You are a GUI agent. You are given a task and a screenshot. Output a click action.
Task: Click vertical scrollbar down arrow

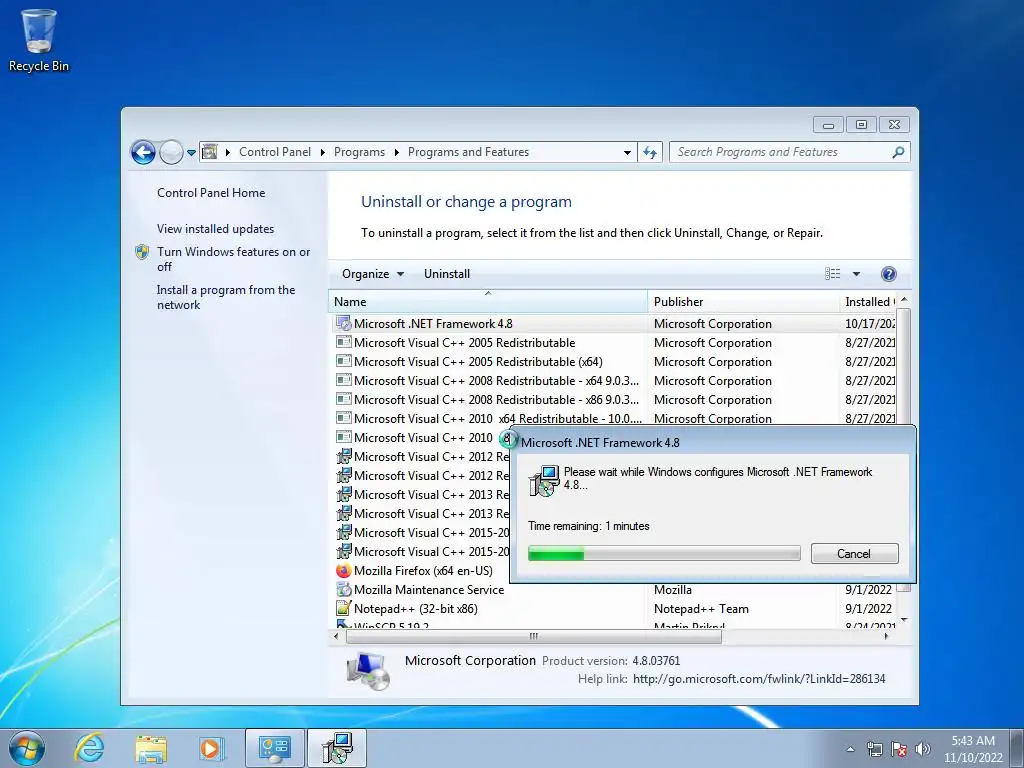point(904,620)
